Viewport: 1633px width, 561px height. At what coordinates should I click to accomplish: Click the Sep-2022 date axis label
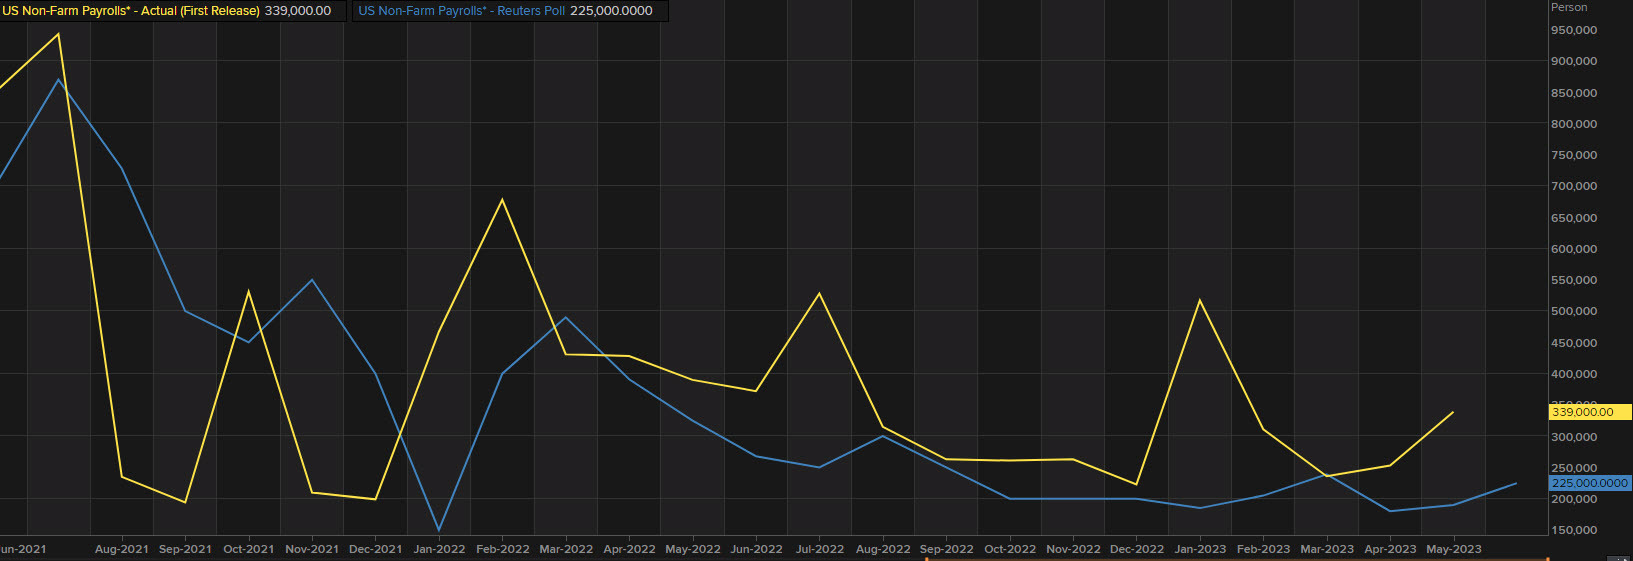point(946,549)
